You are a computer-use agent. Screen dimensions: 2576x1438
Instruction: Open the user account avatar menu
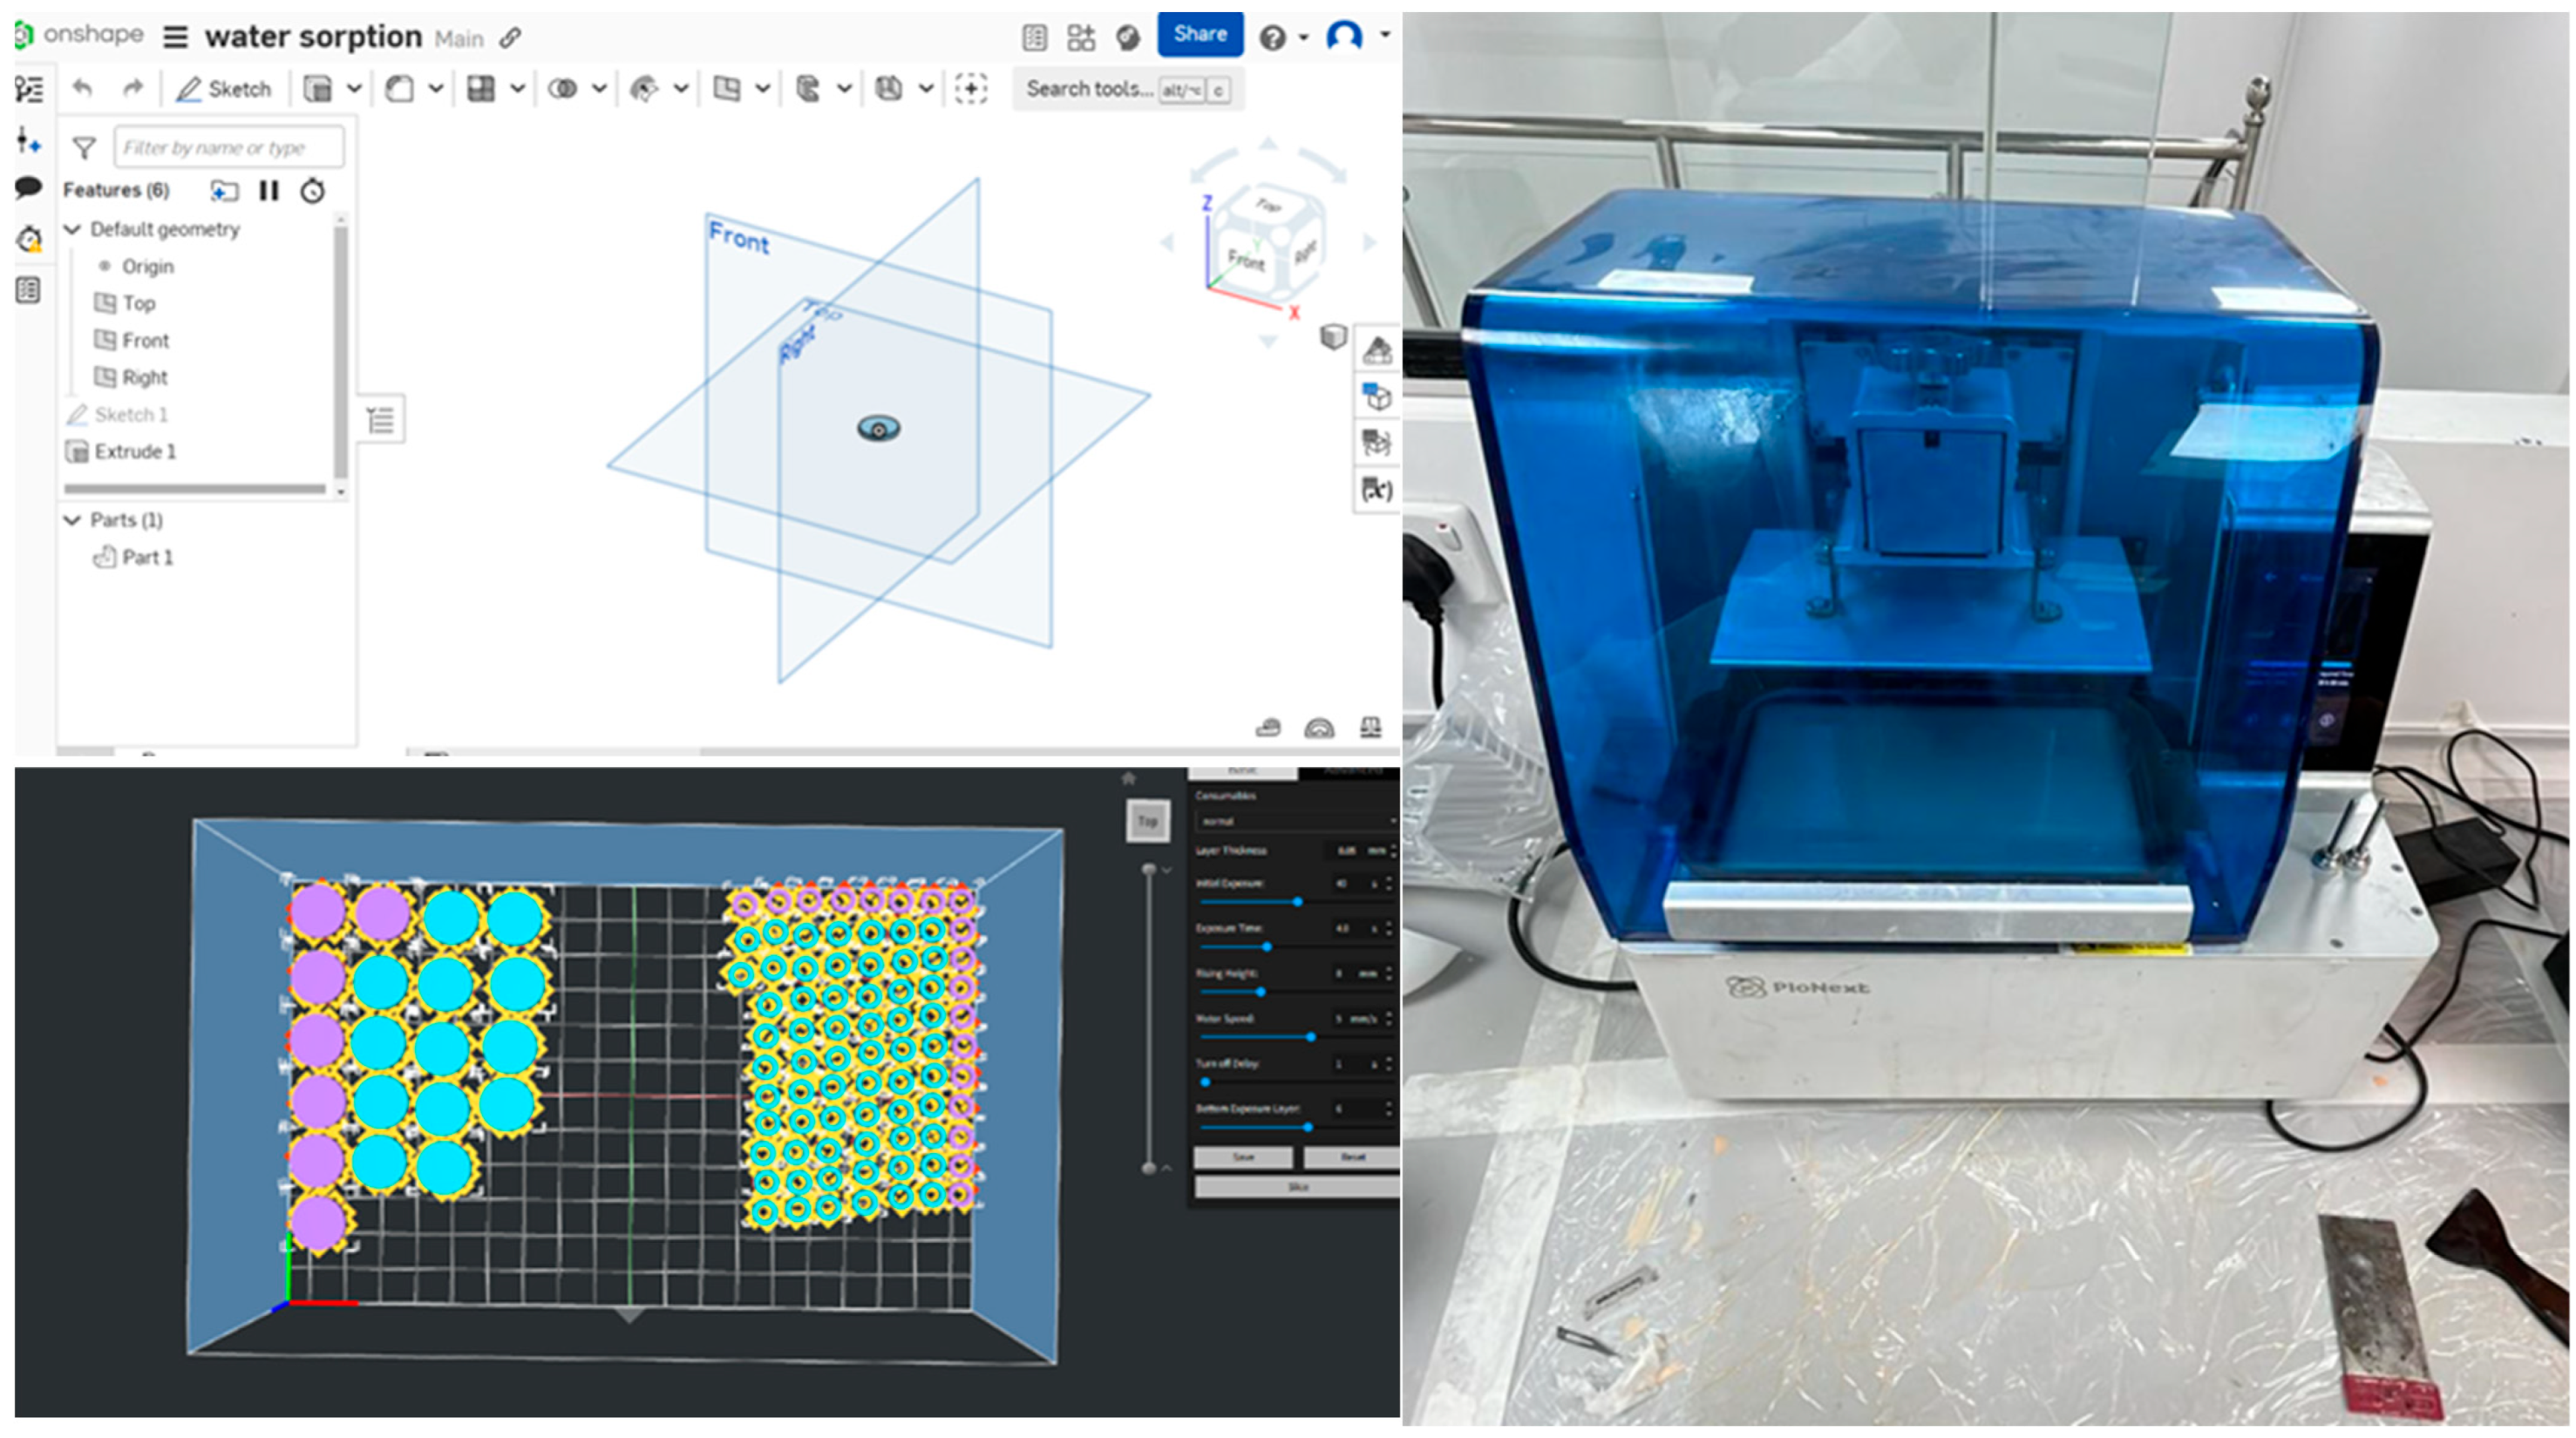coord(1345,36)
